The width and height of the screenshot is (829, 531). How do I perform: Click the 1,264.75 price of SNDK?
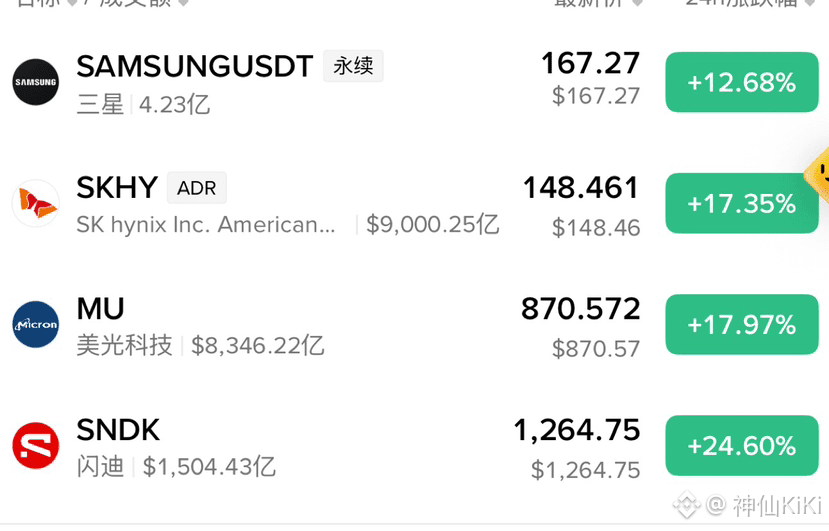pyautogui.click(x=577, y=430)
